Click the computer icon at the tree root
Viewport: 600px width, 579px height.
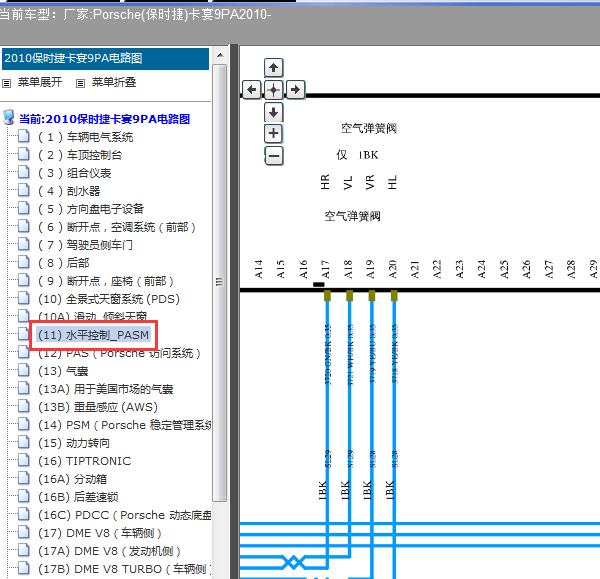click(x=9, y=117)
